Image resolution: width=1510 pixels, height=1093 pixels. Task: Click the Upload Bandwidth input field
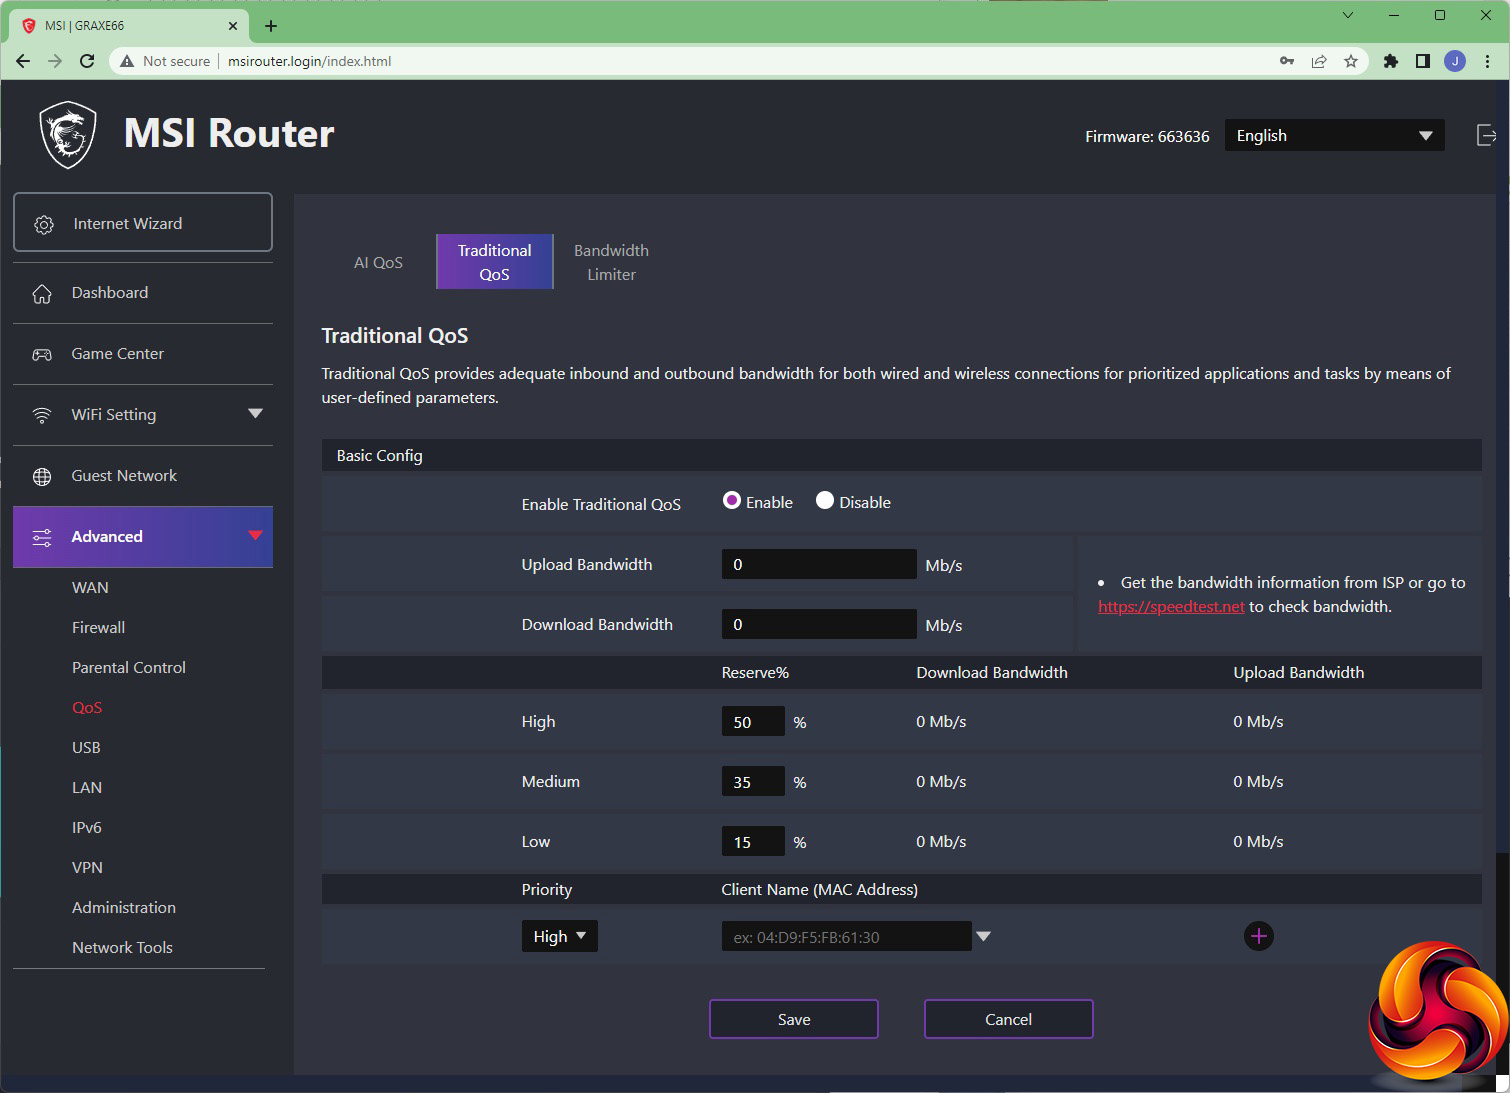click(818, 564)
